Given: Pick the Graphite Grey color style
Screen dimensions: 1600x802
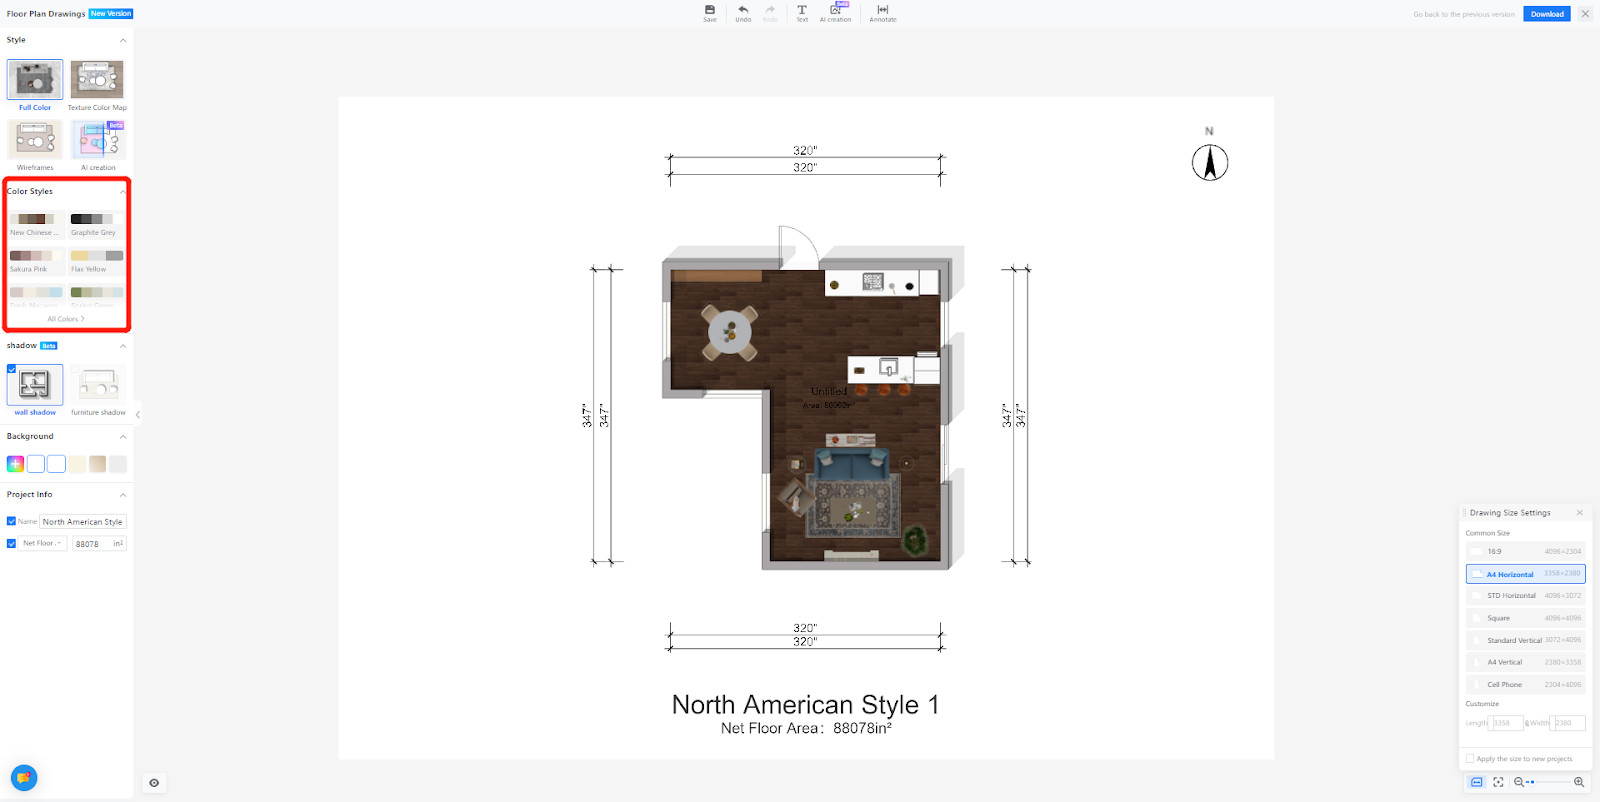Looking at the screenshot, I should click(97, 224).
